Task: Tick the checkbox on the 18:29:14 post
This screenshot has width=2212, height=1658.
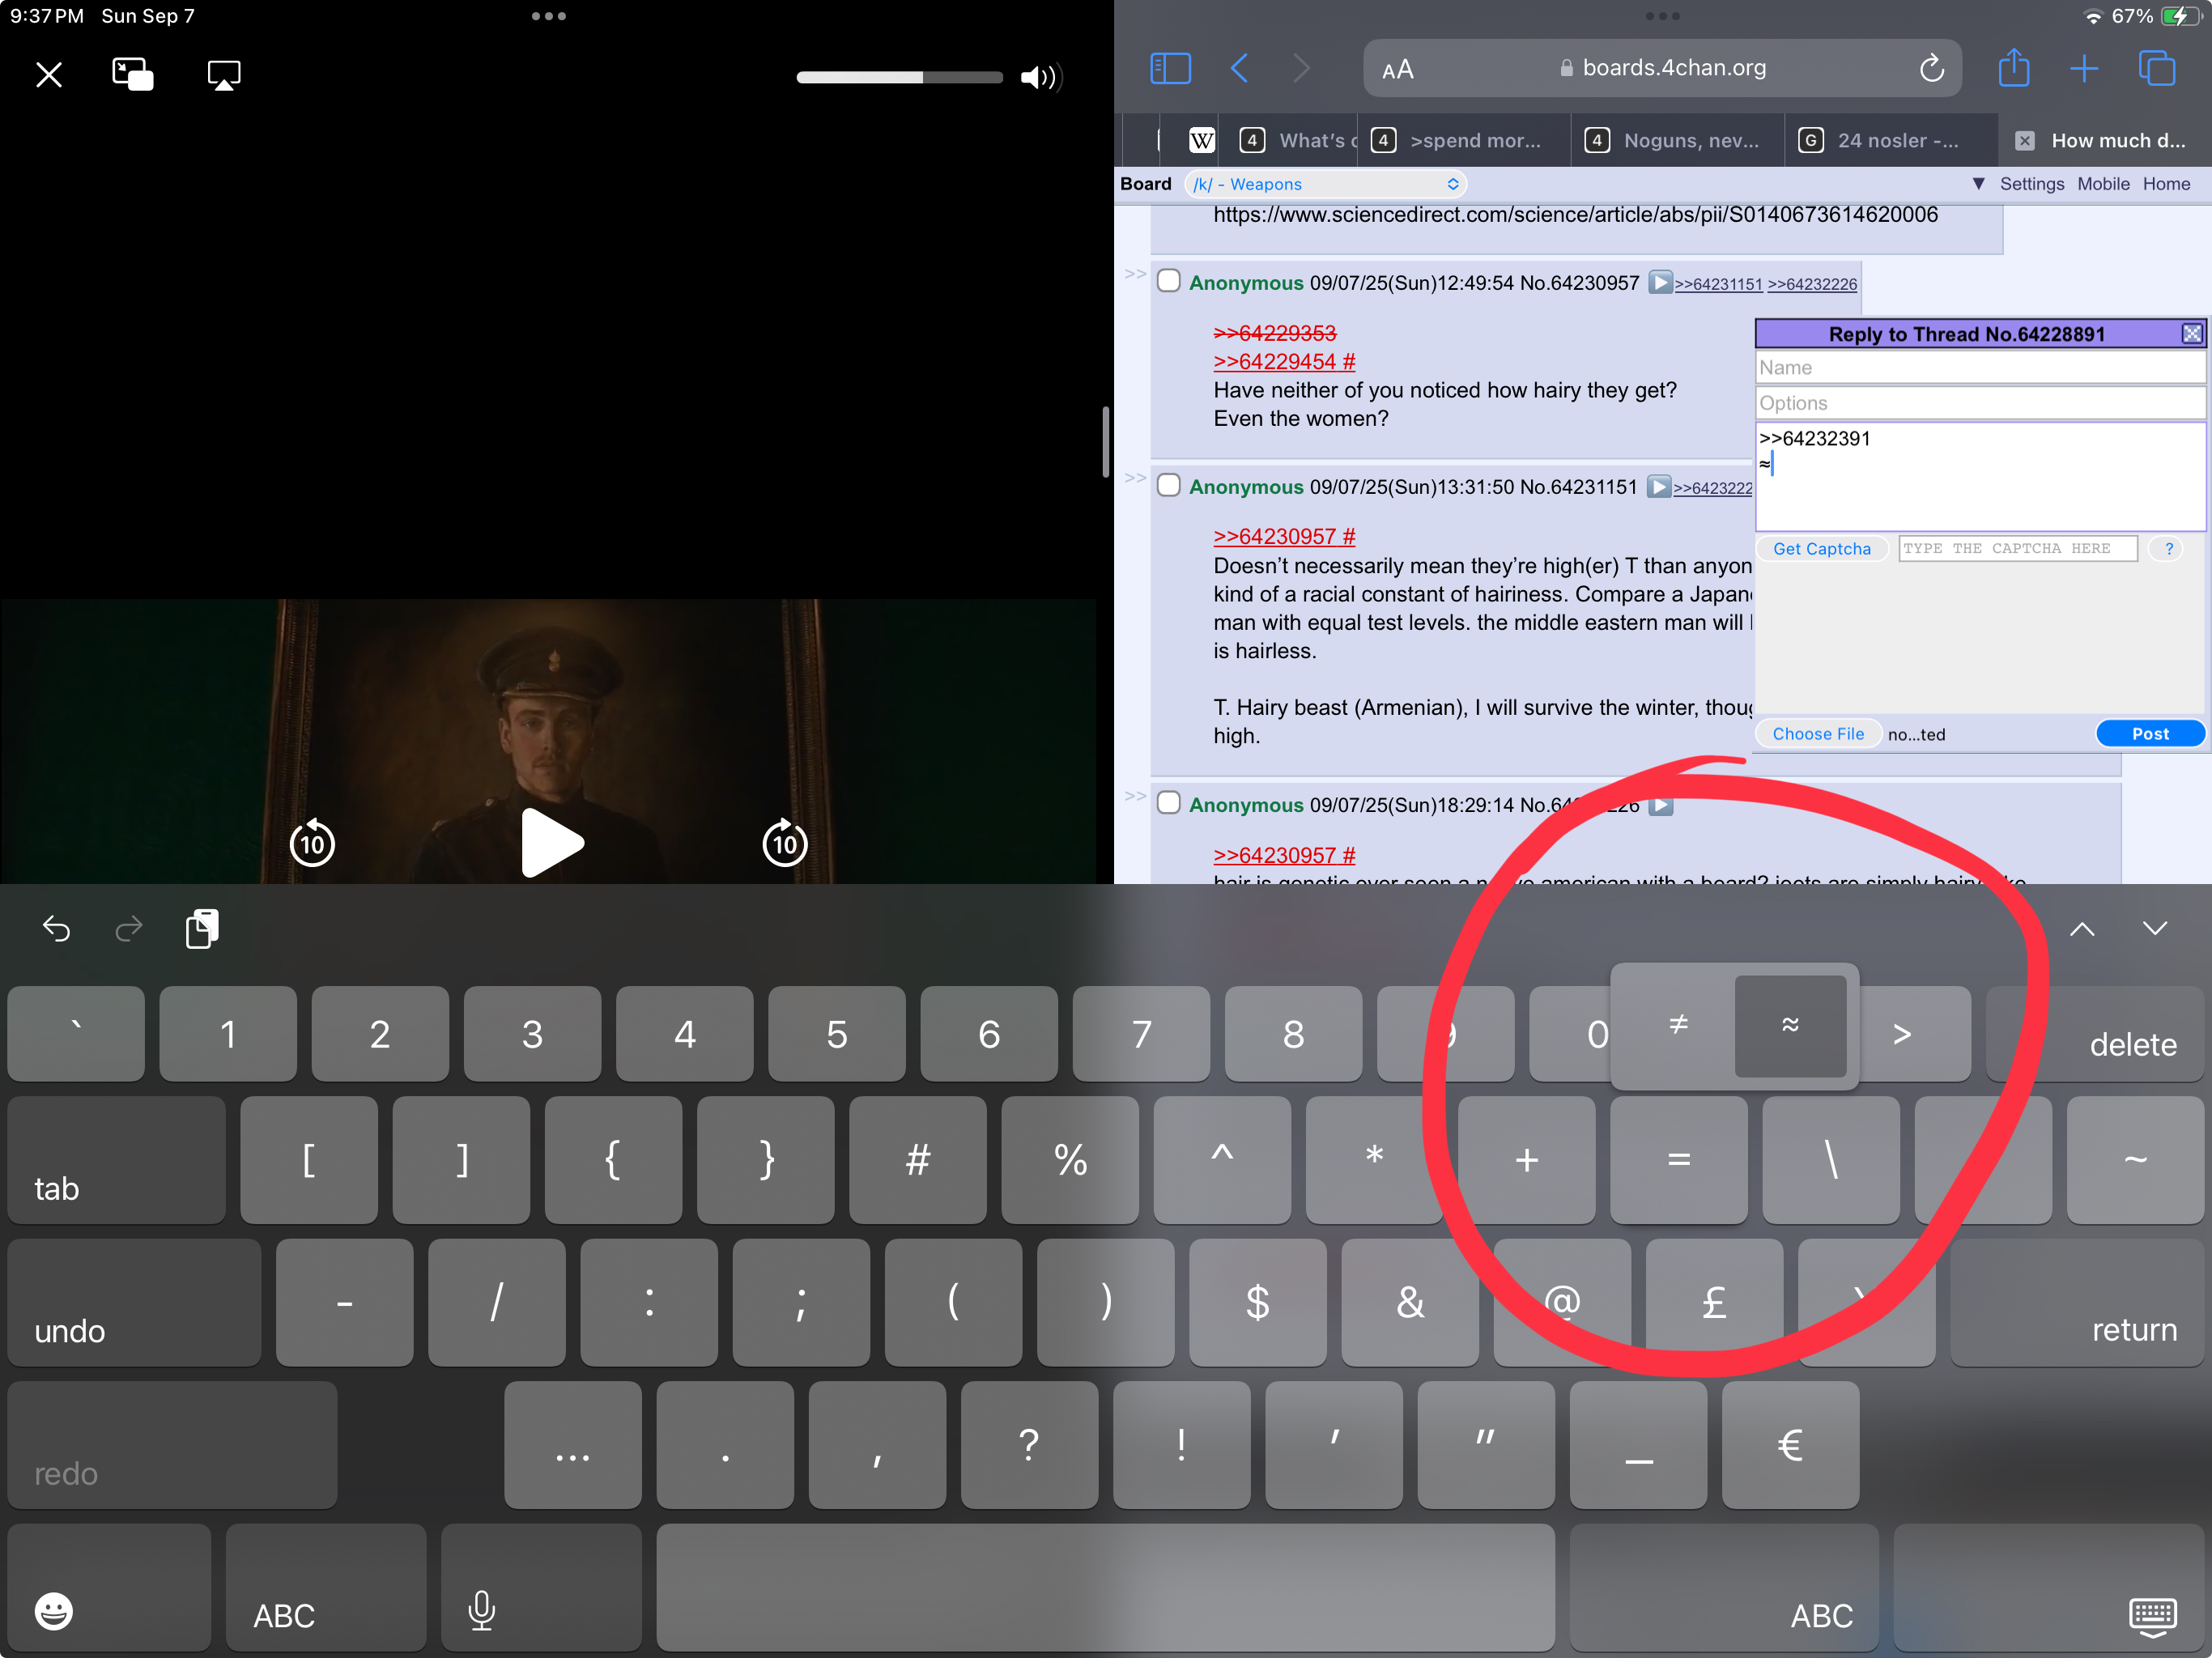Action: tap(1168, 803)
